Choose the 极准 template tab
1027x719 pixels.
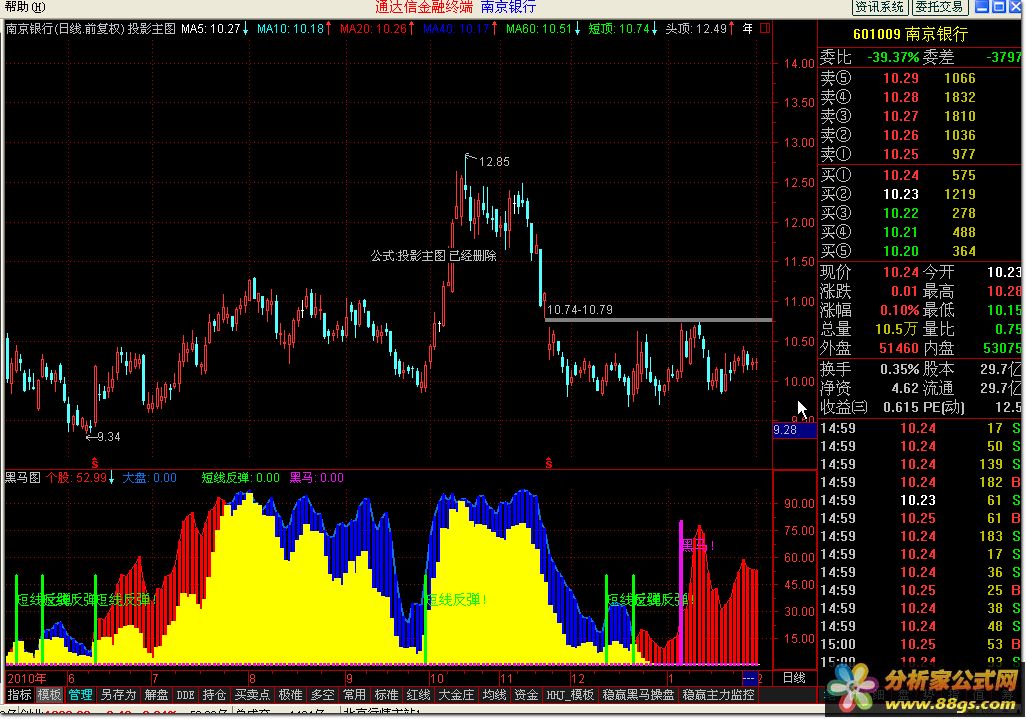290,695
